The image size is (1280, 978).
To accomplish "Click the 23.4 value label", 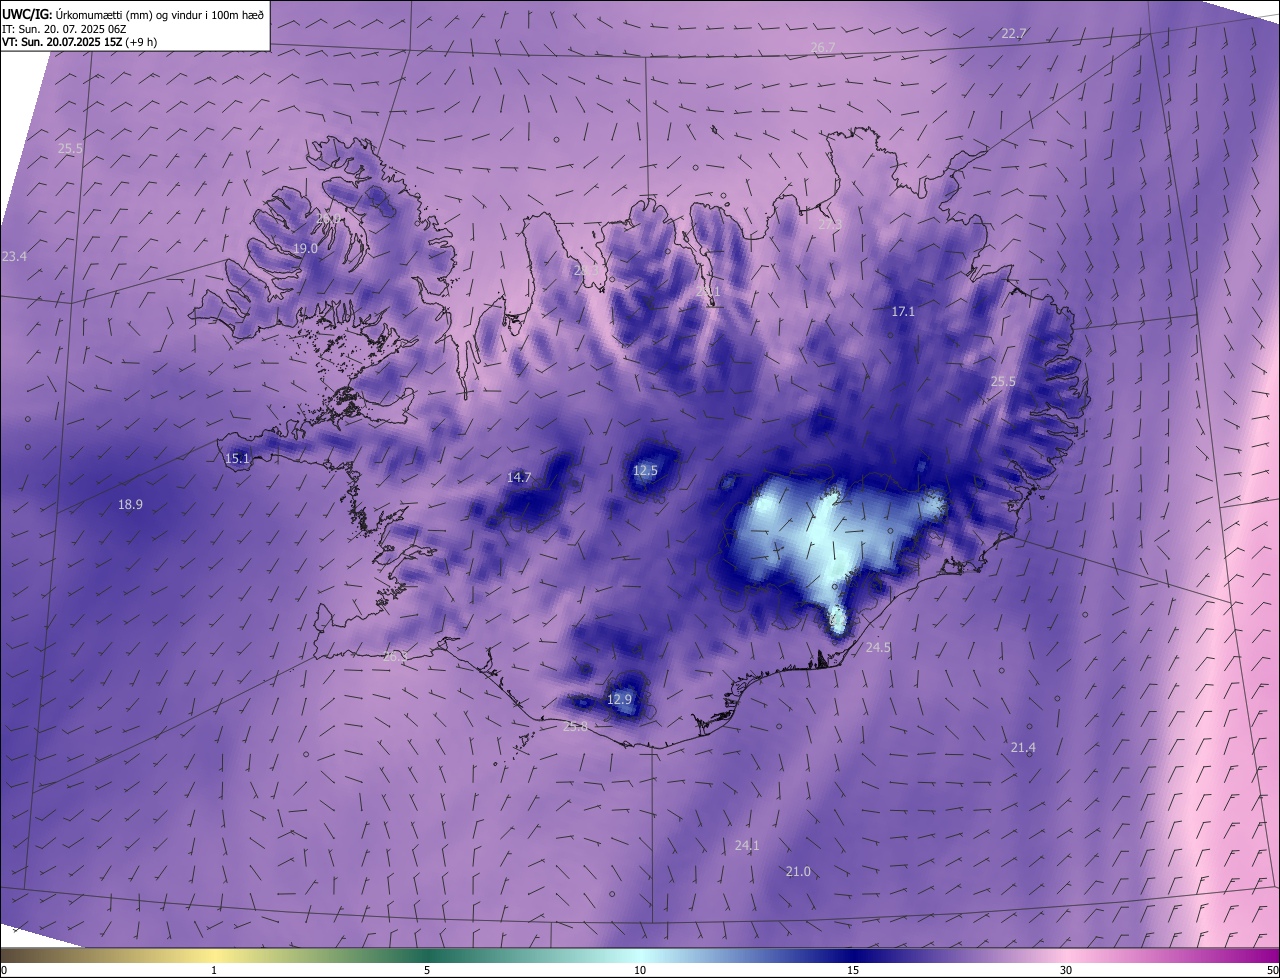I will [x=14, y=257].
